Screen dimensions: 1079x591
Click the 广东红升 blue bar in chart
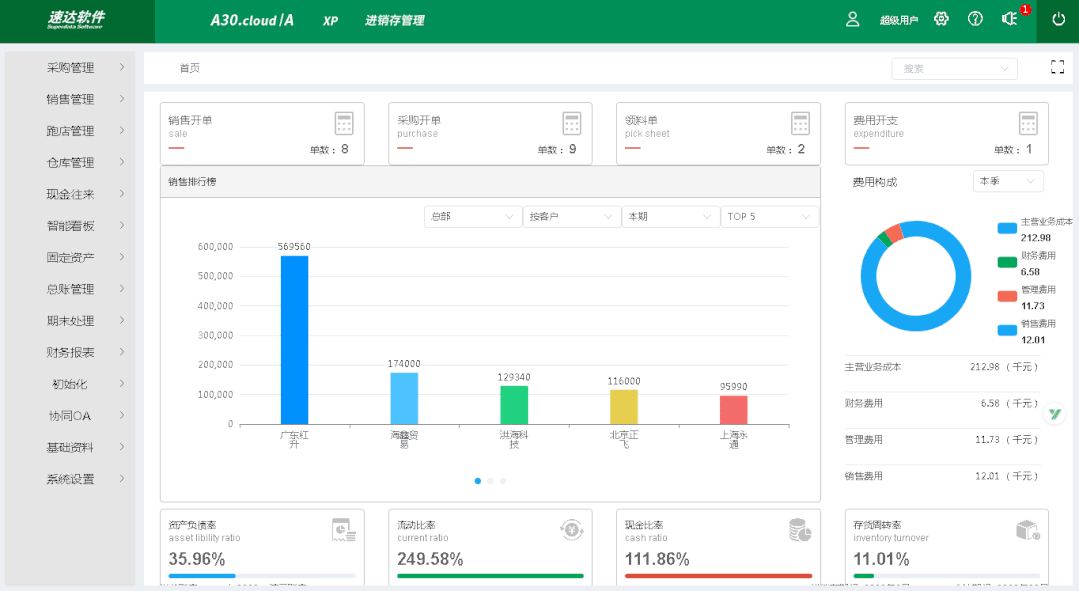click(x=294, y=340)
